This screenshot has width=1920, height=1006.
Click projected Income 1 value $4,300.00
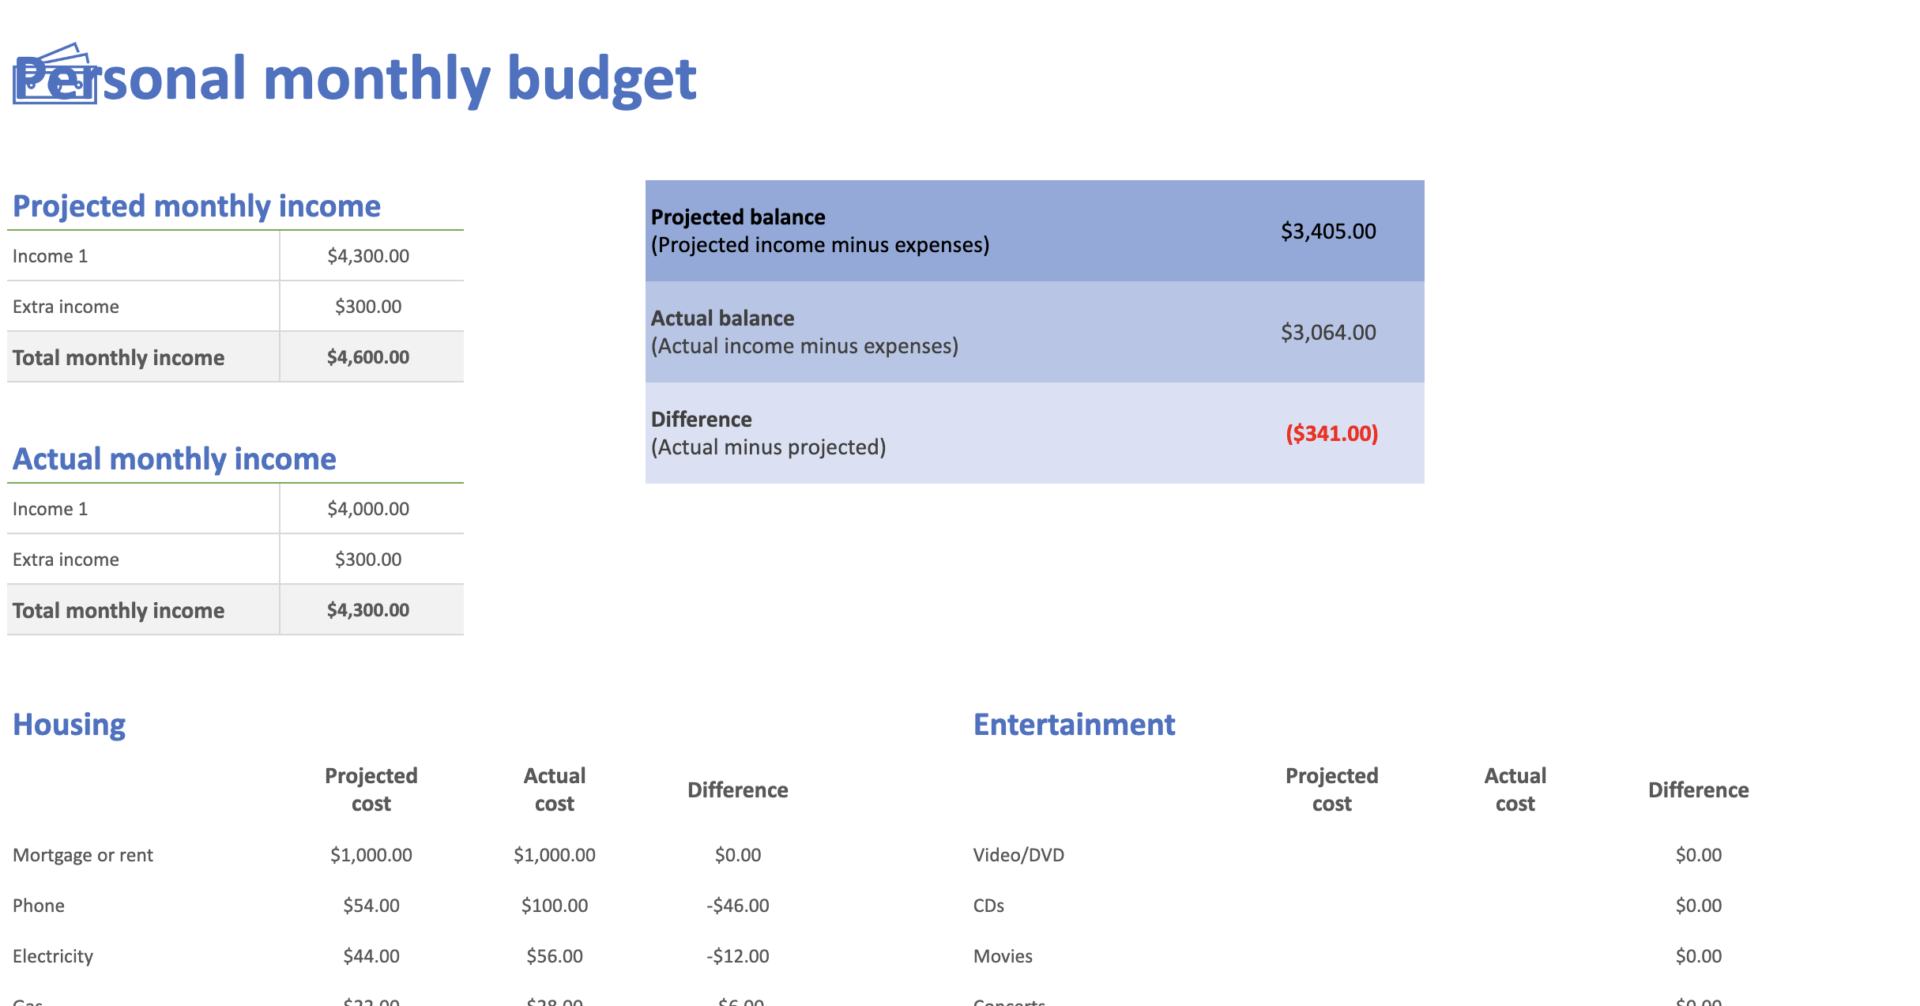click(x=368, y=256)
